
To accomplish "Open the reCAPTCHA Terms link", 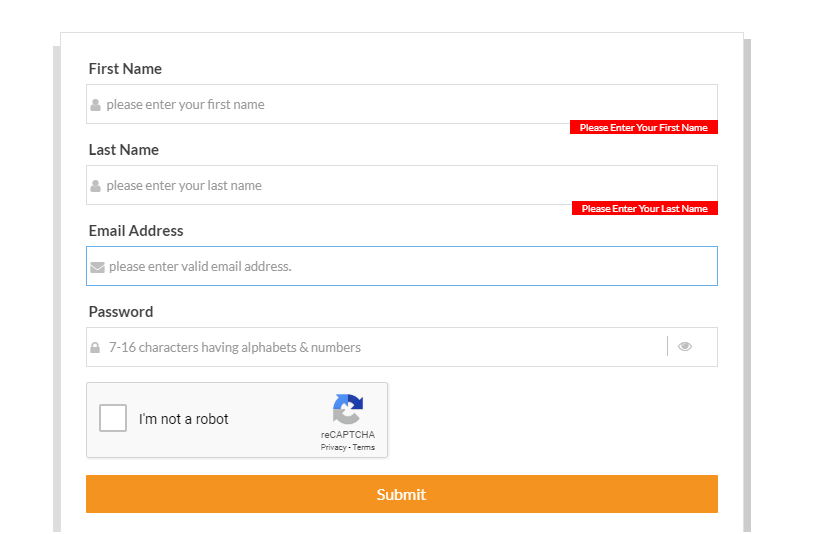I will 364,448.
